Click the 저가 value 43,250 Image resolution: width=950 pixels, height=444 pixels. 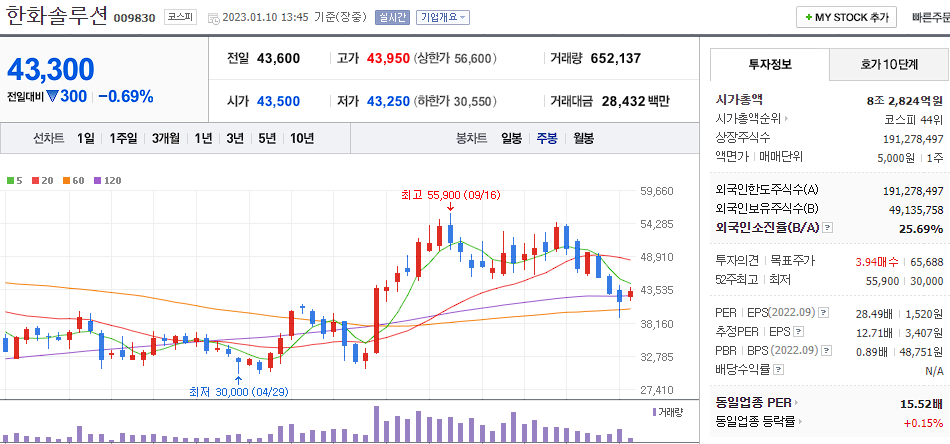[x=388, y=101]
